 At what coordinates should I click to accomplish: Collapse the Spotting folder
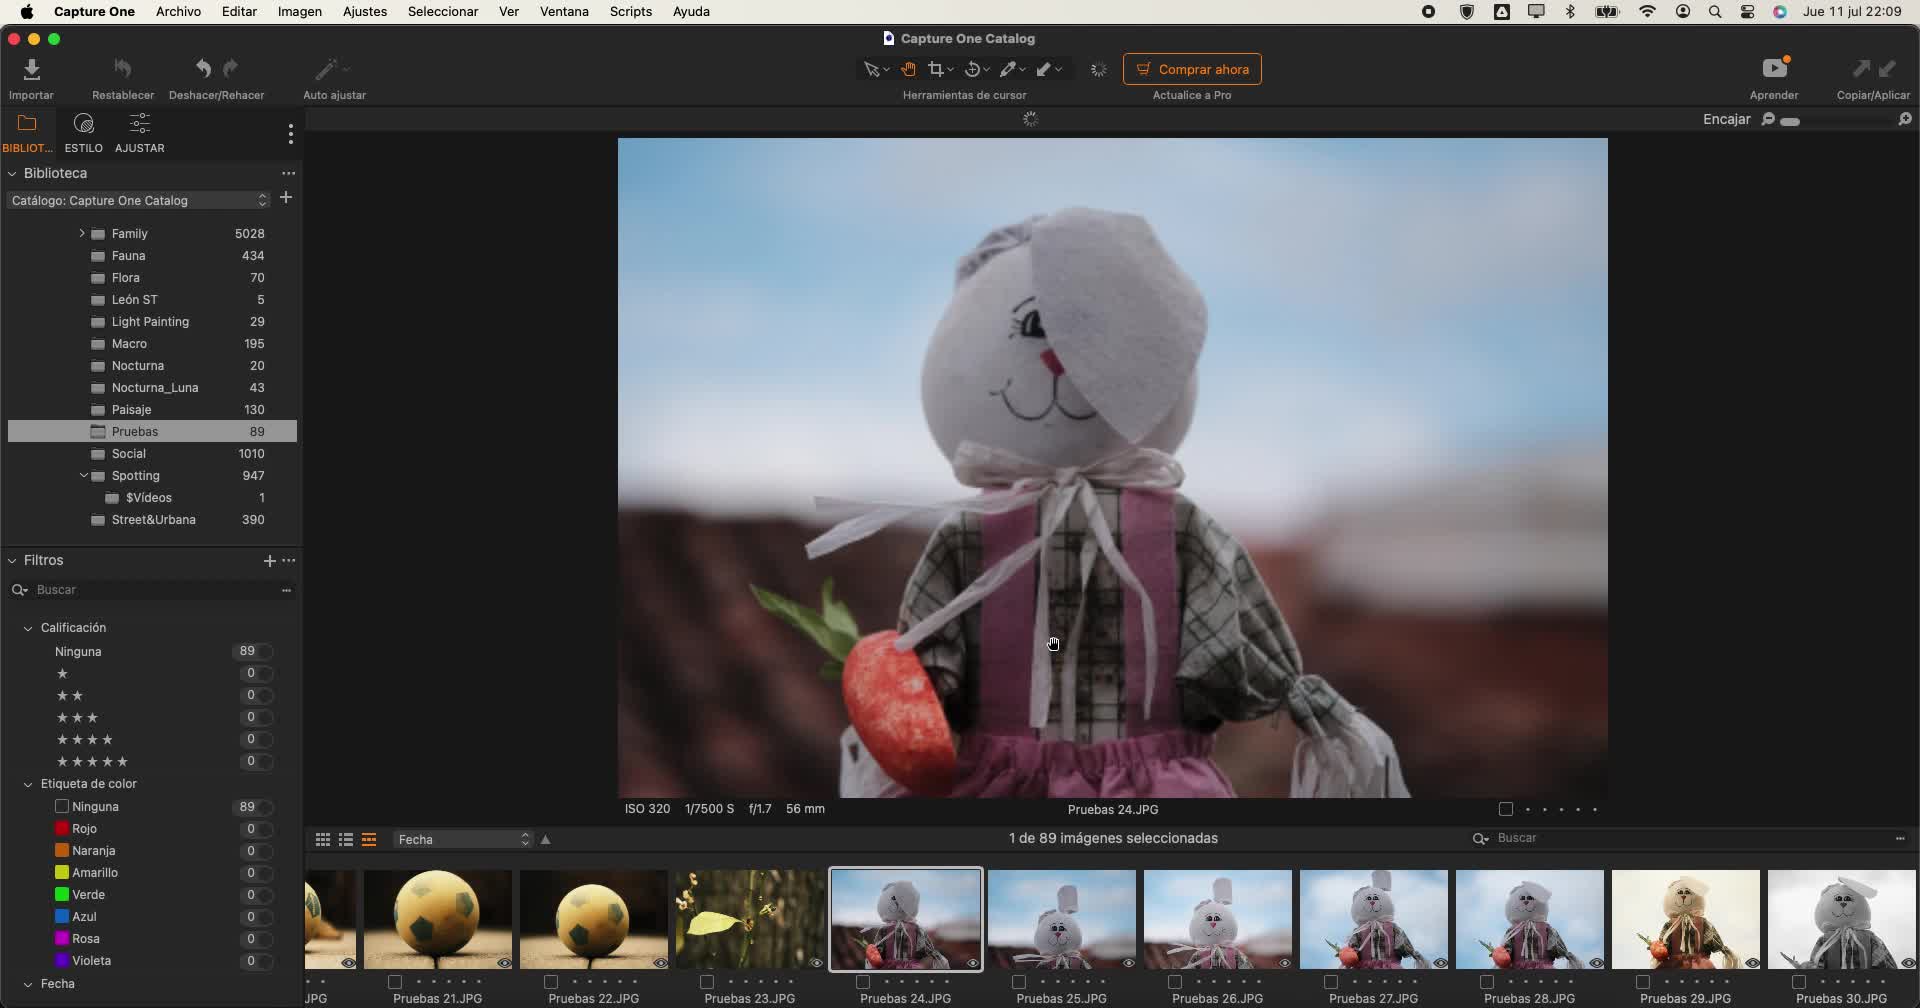84,476
